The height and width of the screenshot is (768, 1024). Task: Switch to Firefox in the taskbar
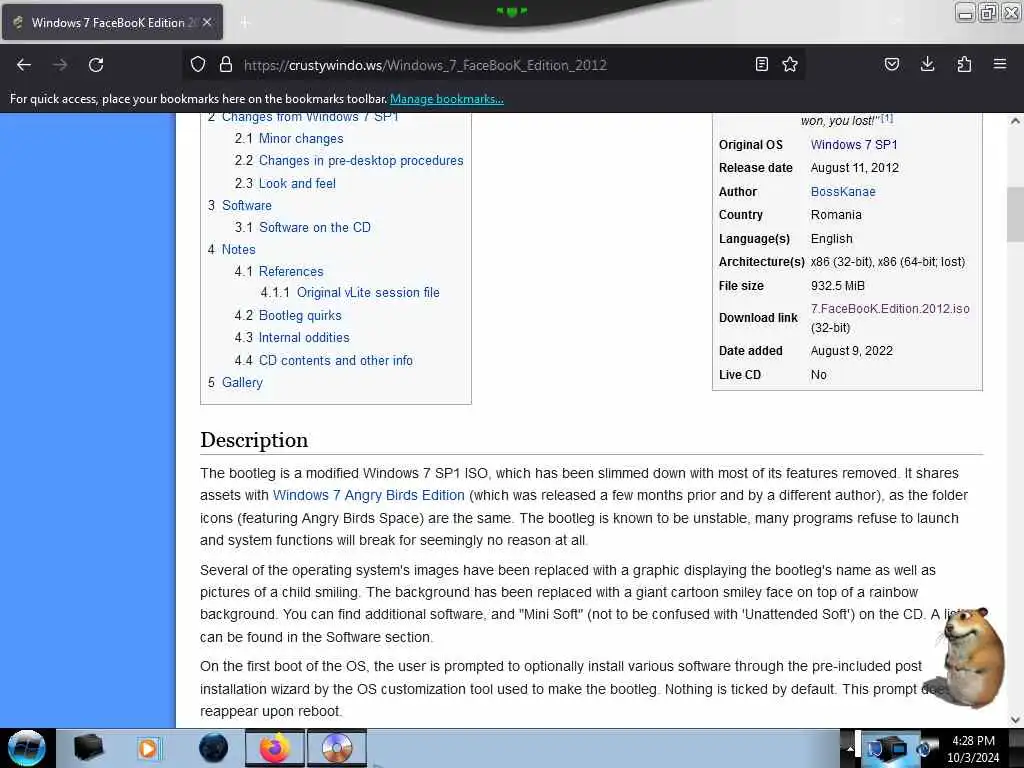(x=275, y=748)
